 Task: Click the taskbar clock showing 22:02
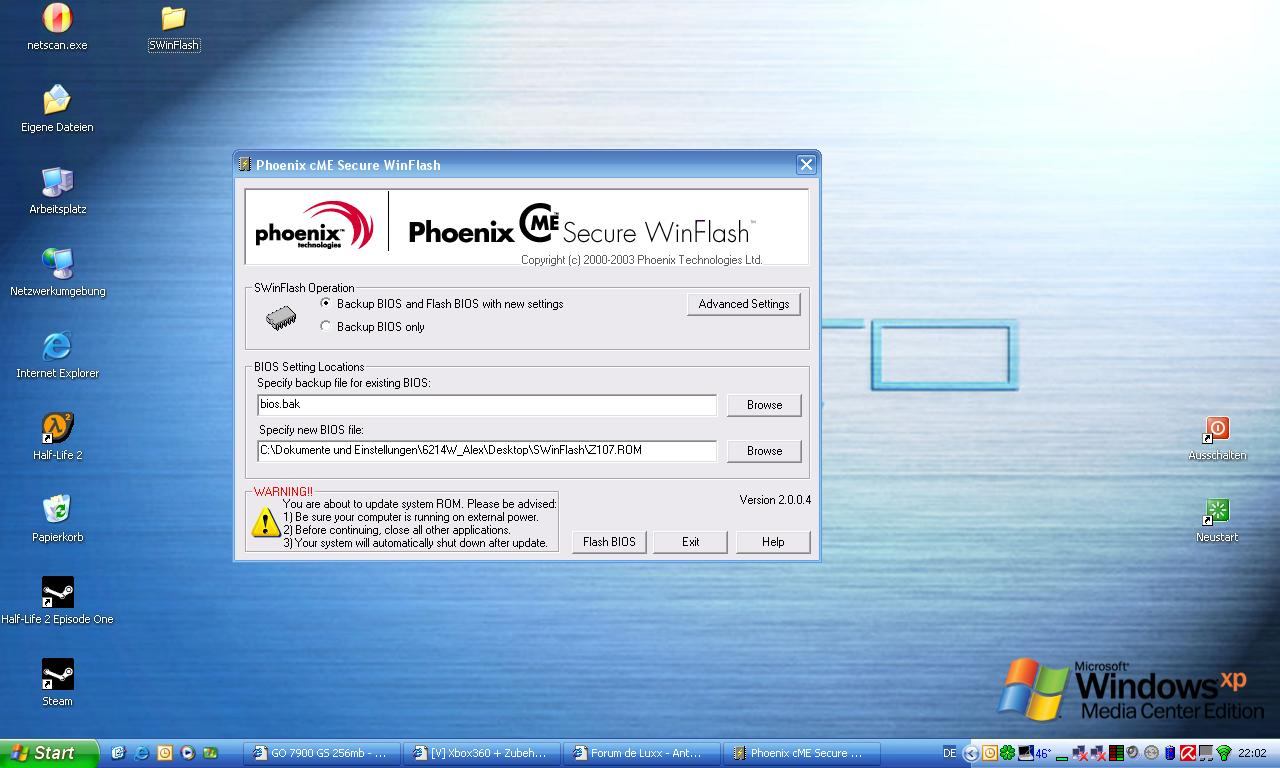[x=1252, y=753]
